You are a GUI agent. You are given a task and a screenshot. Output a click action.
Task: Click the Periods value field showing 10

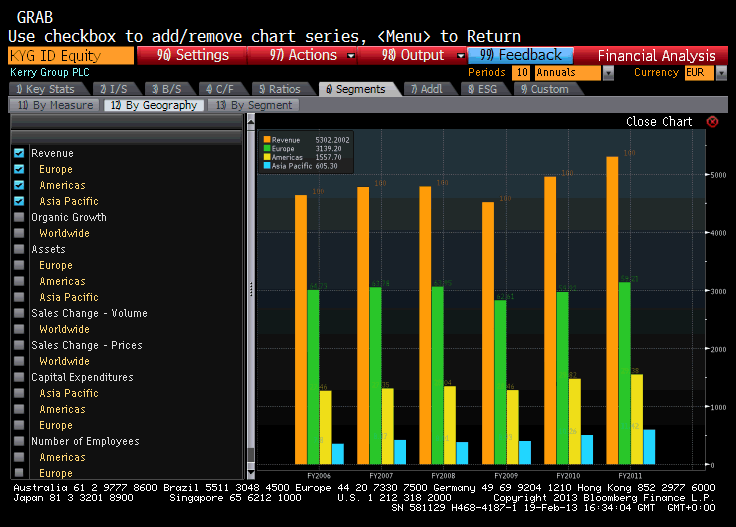click(x=522, y=73)
